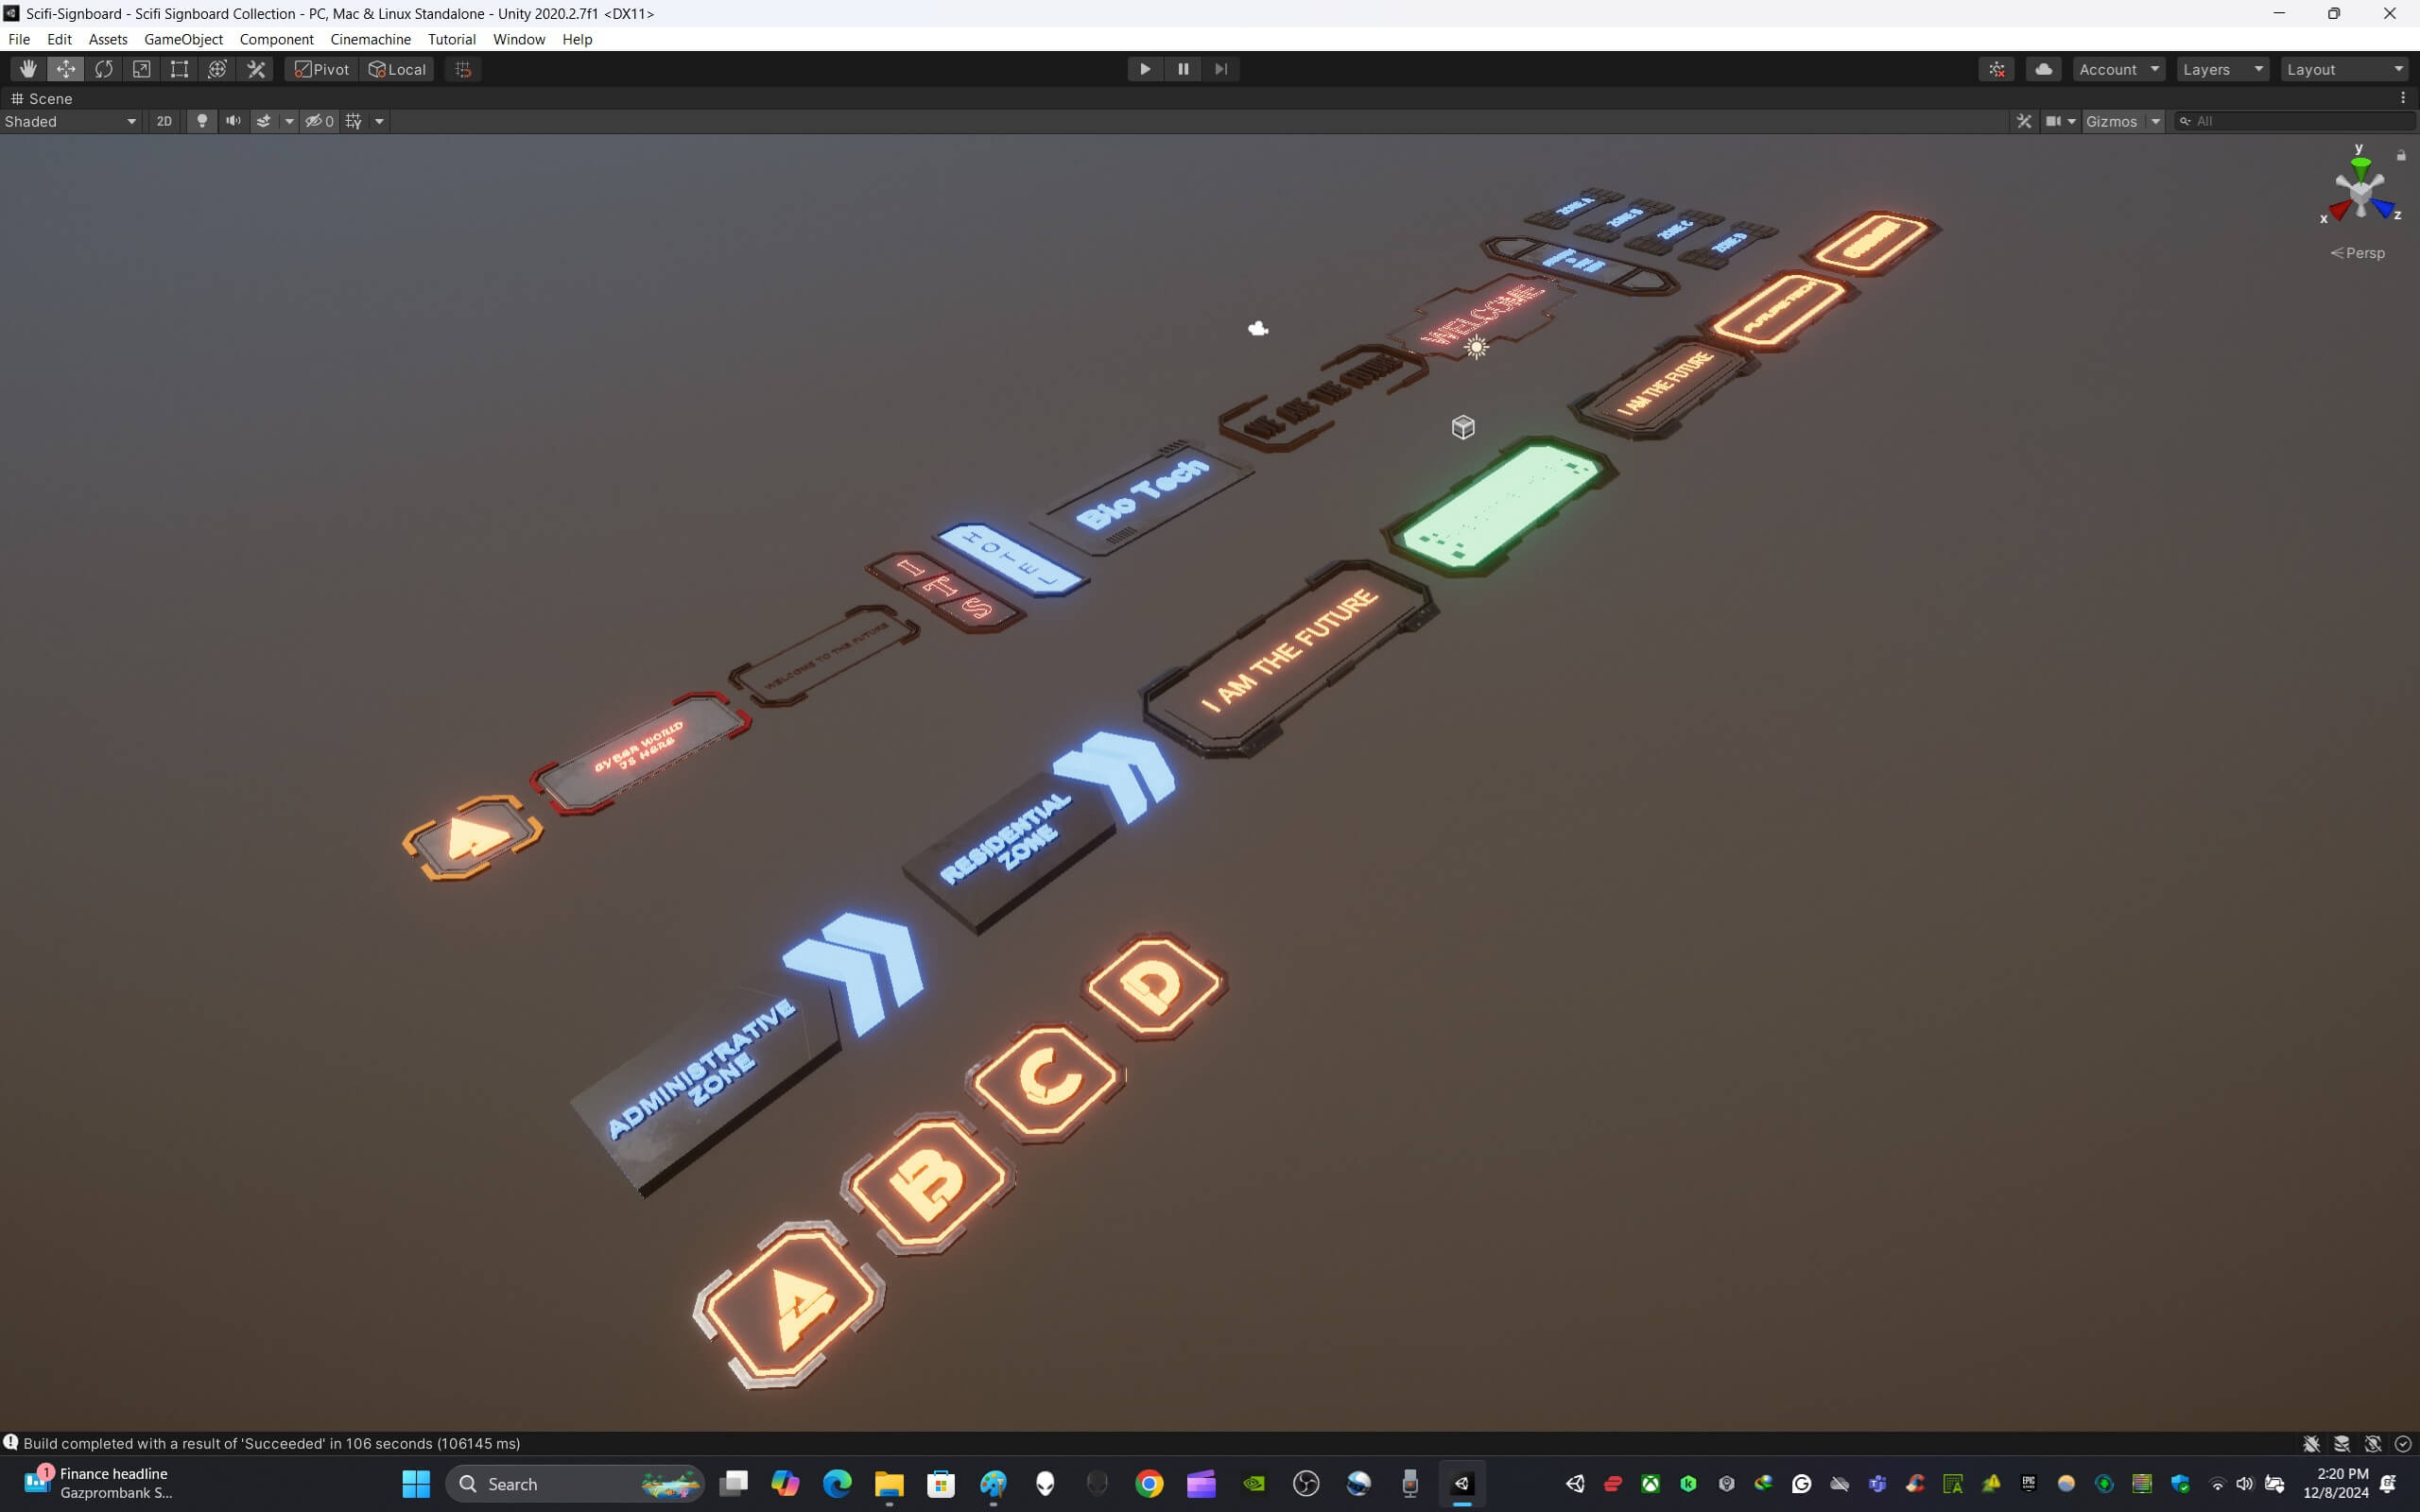Select the Rotate tool
This screenshot has height=1512, width=2420.
click(104, 69)
